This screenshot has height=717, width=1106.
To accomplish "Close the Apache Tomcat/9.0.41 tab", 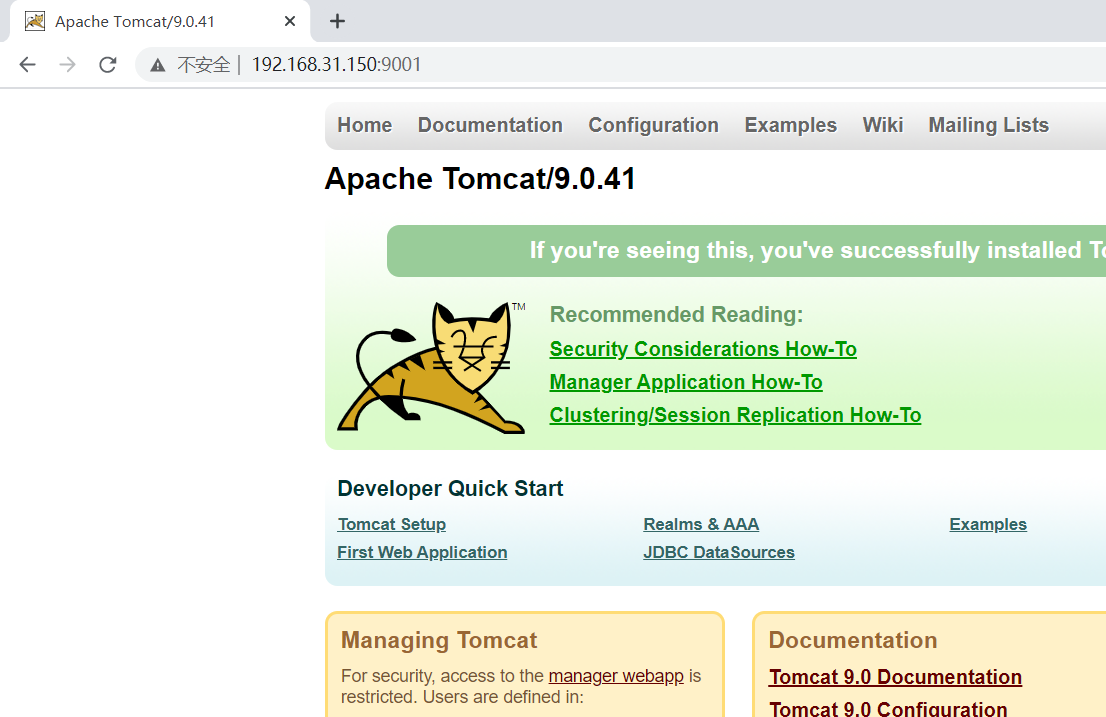I will tap(289, 21).
